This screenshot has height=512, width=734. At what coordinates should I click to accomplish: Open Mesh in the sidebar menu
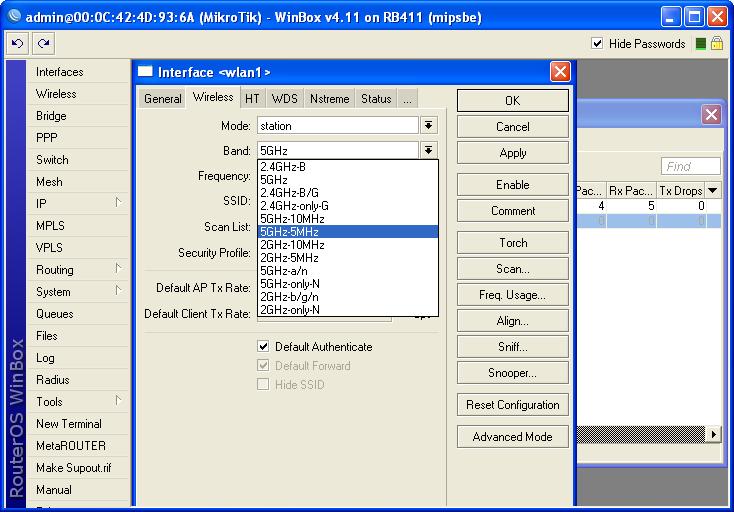coord(78,182)
